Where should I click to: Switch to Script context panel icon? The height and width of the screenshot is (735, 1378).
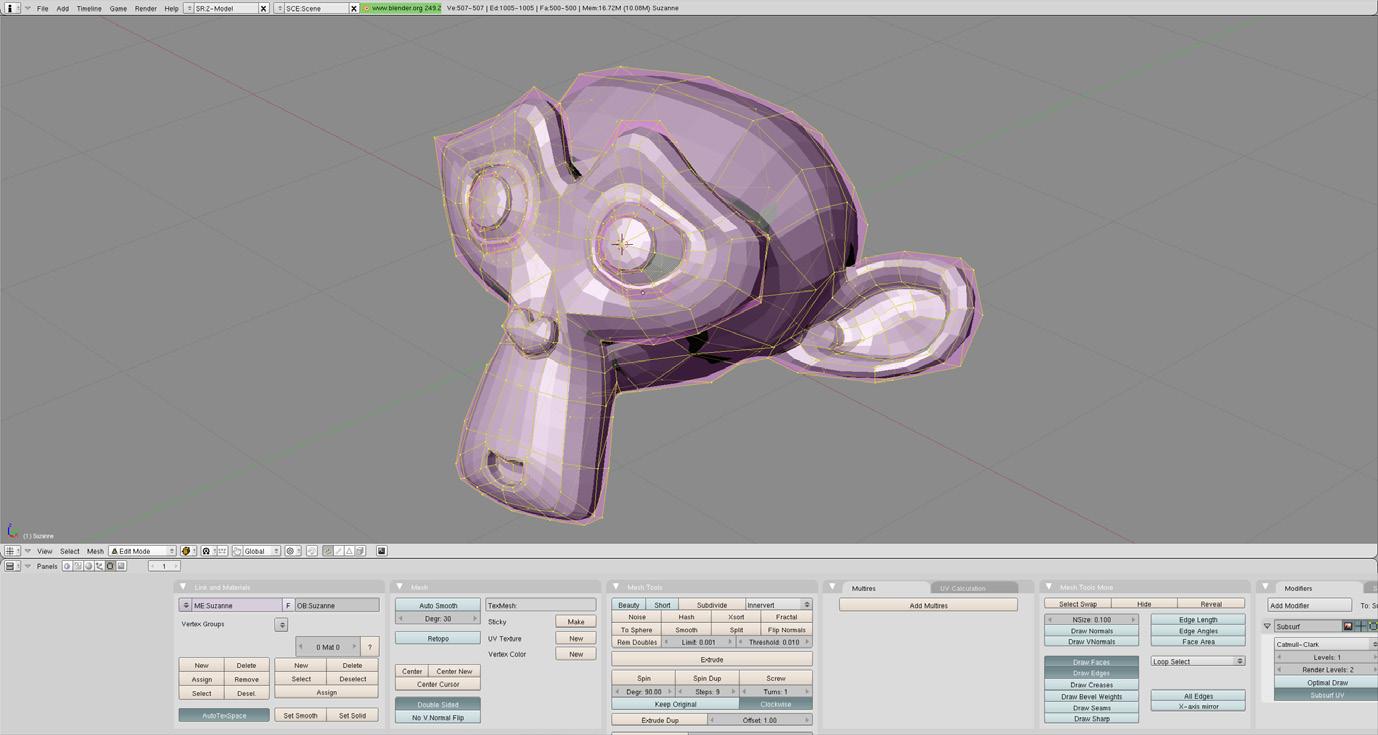77,566
